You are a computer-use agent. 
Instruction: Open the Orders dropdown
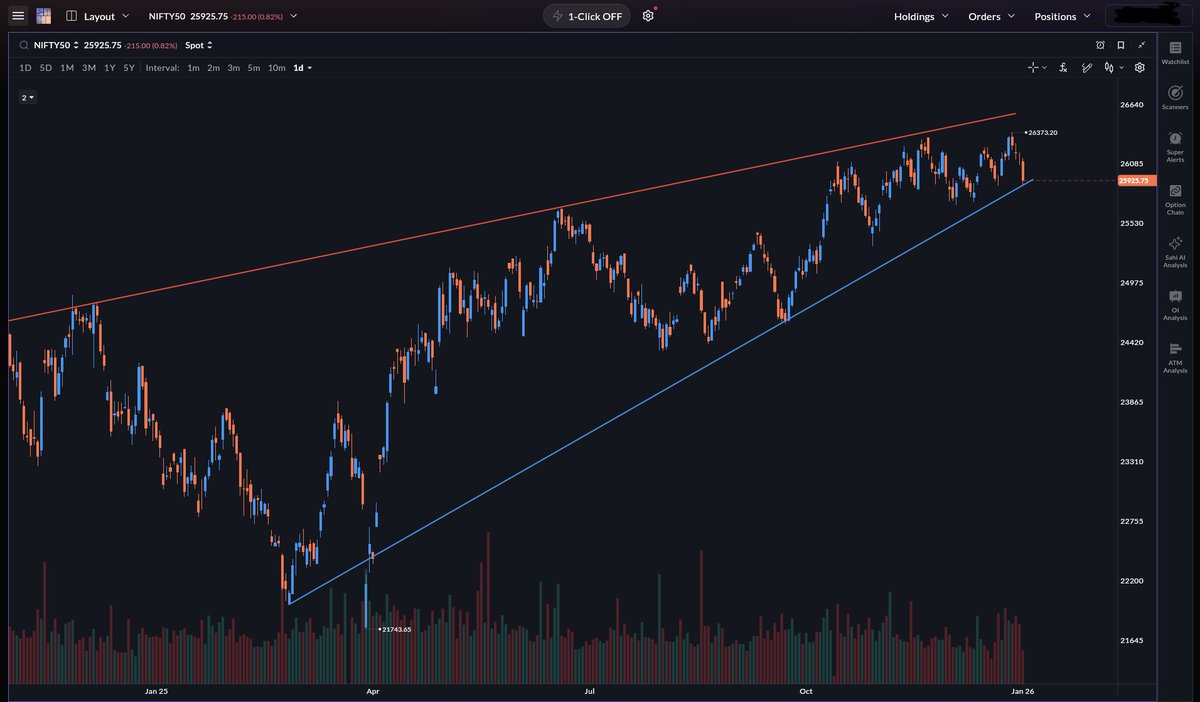coord(991,16)
